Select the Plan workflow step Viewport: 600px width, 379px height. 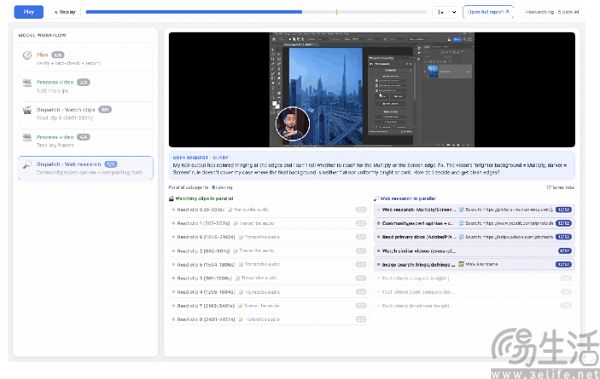point(85,59)
